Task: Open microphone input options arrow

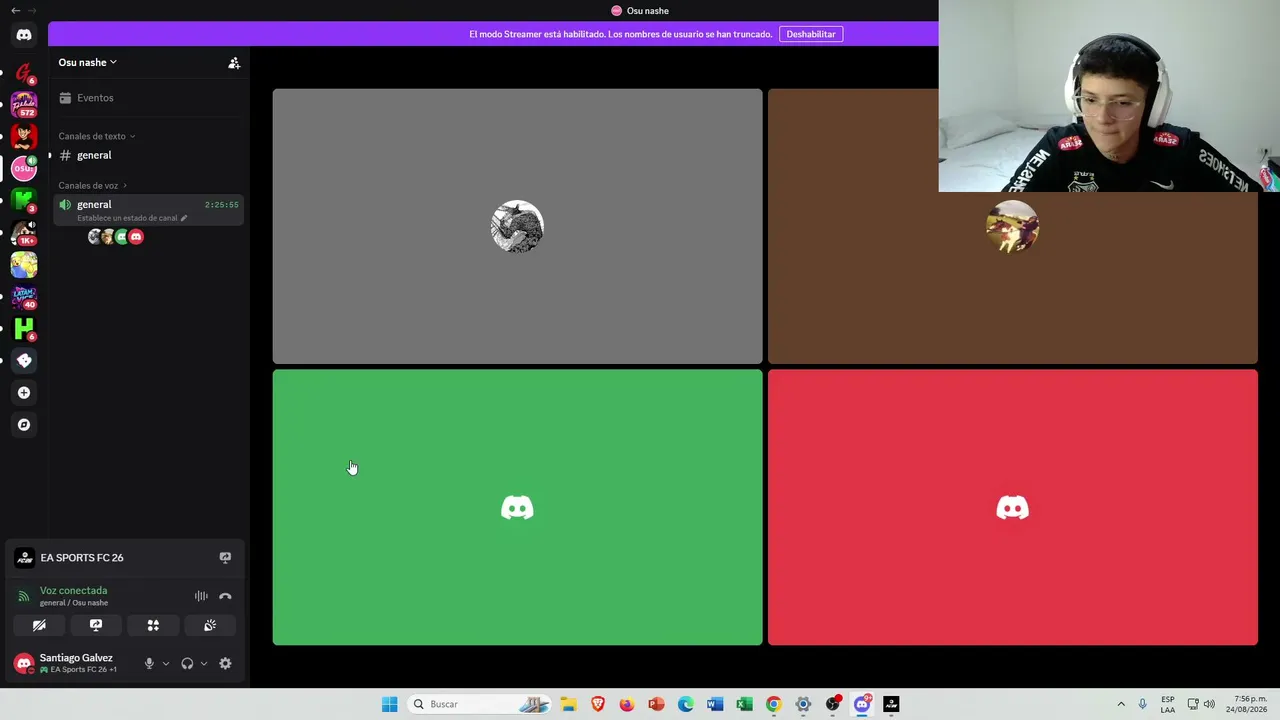Action: point(166,663)
